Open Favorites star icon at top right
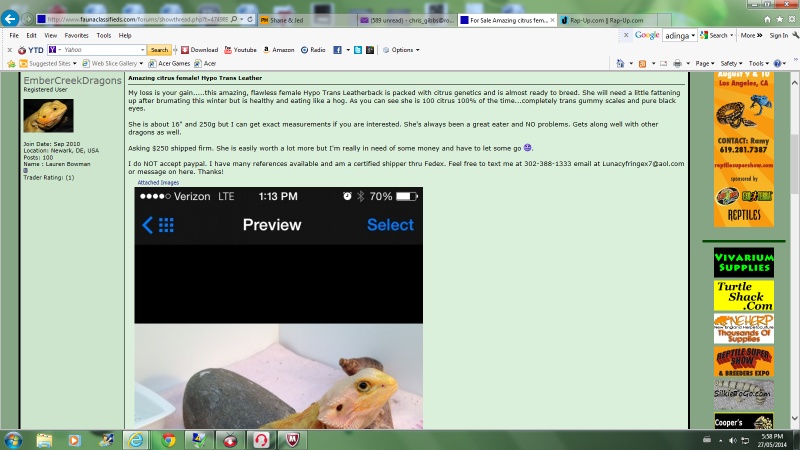 coord(780,19)
